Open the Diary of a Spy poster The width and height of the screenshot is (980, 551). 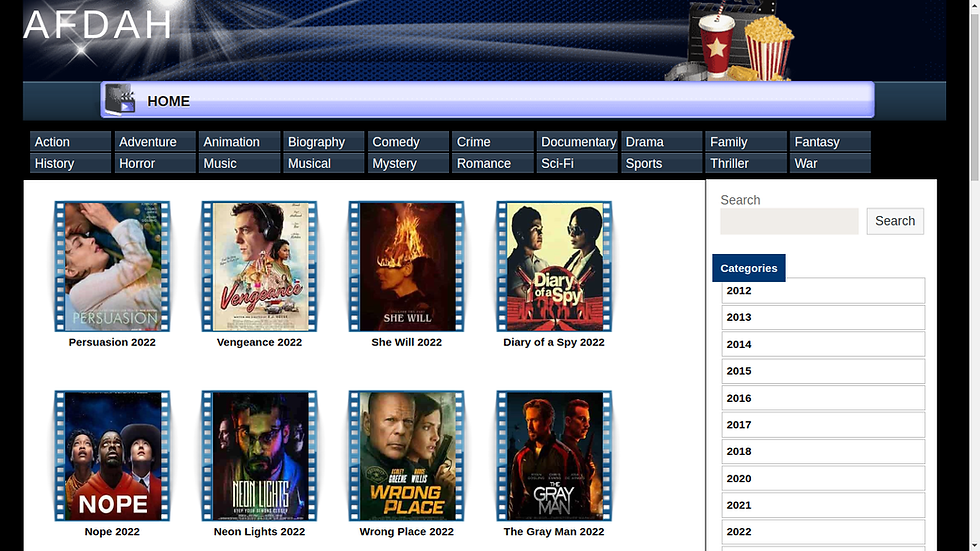[554, 266]
